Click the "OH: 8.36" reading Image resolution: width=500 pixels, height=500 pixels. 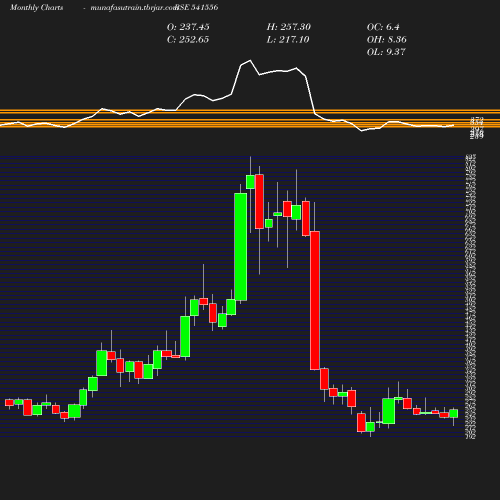click(386, 39)
